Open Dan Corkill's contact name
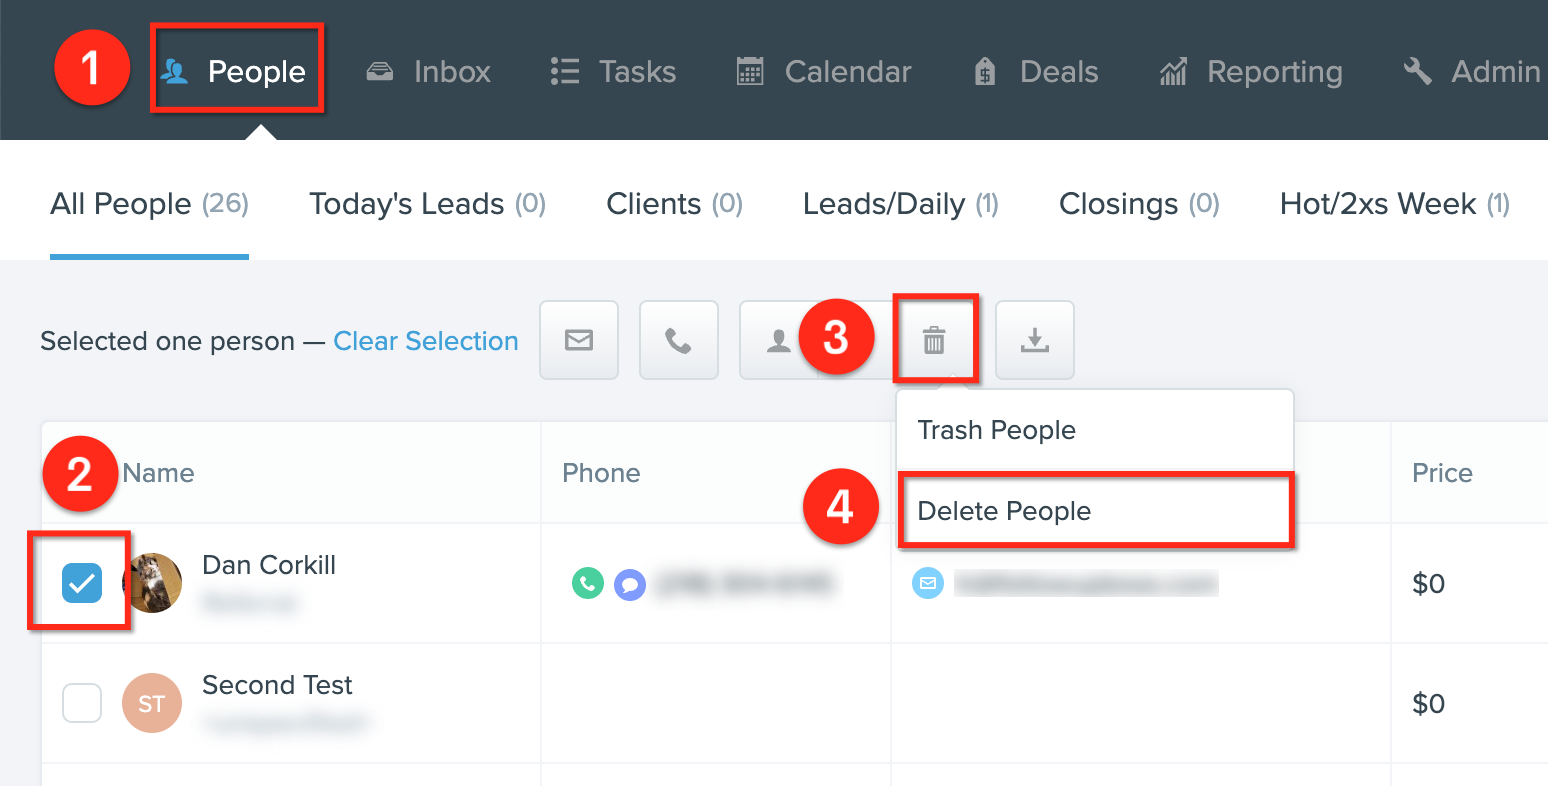The width and height of the screenshot is (1548, 786). click(269, 565)
